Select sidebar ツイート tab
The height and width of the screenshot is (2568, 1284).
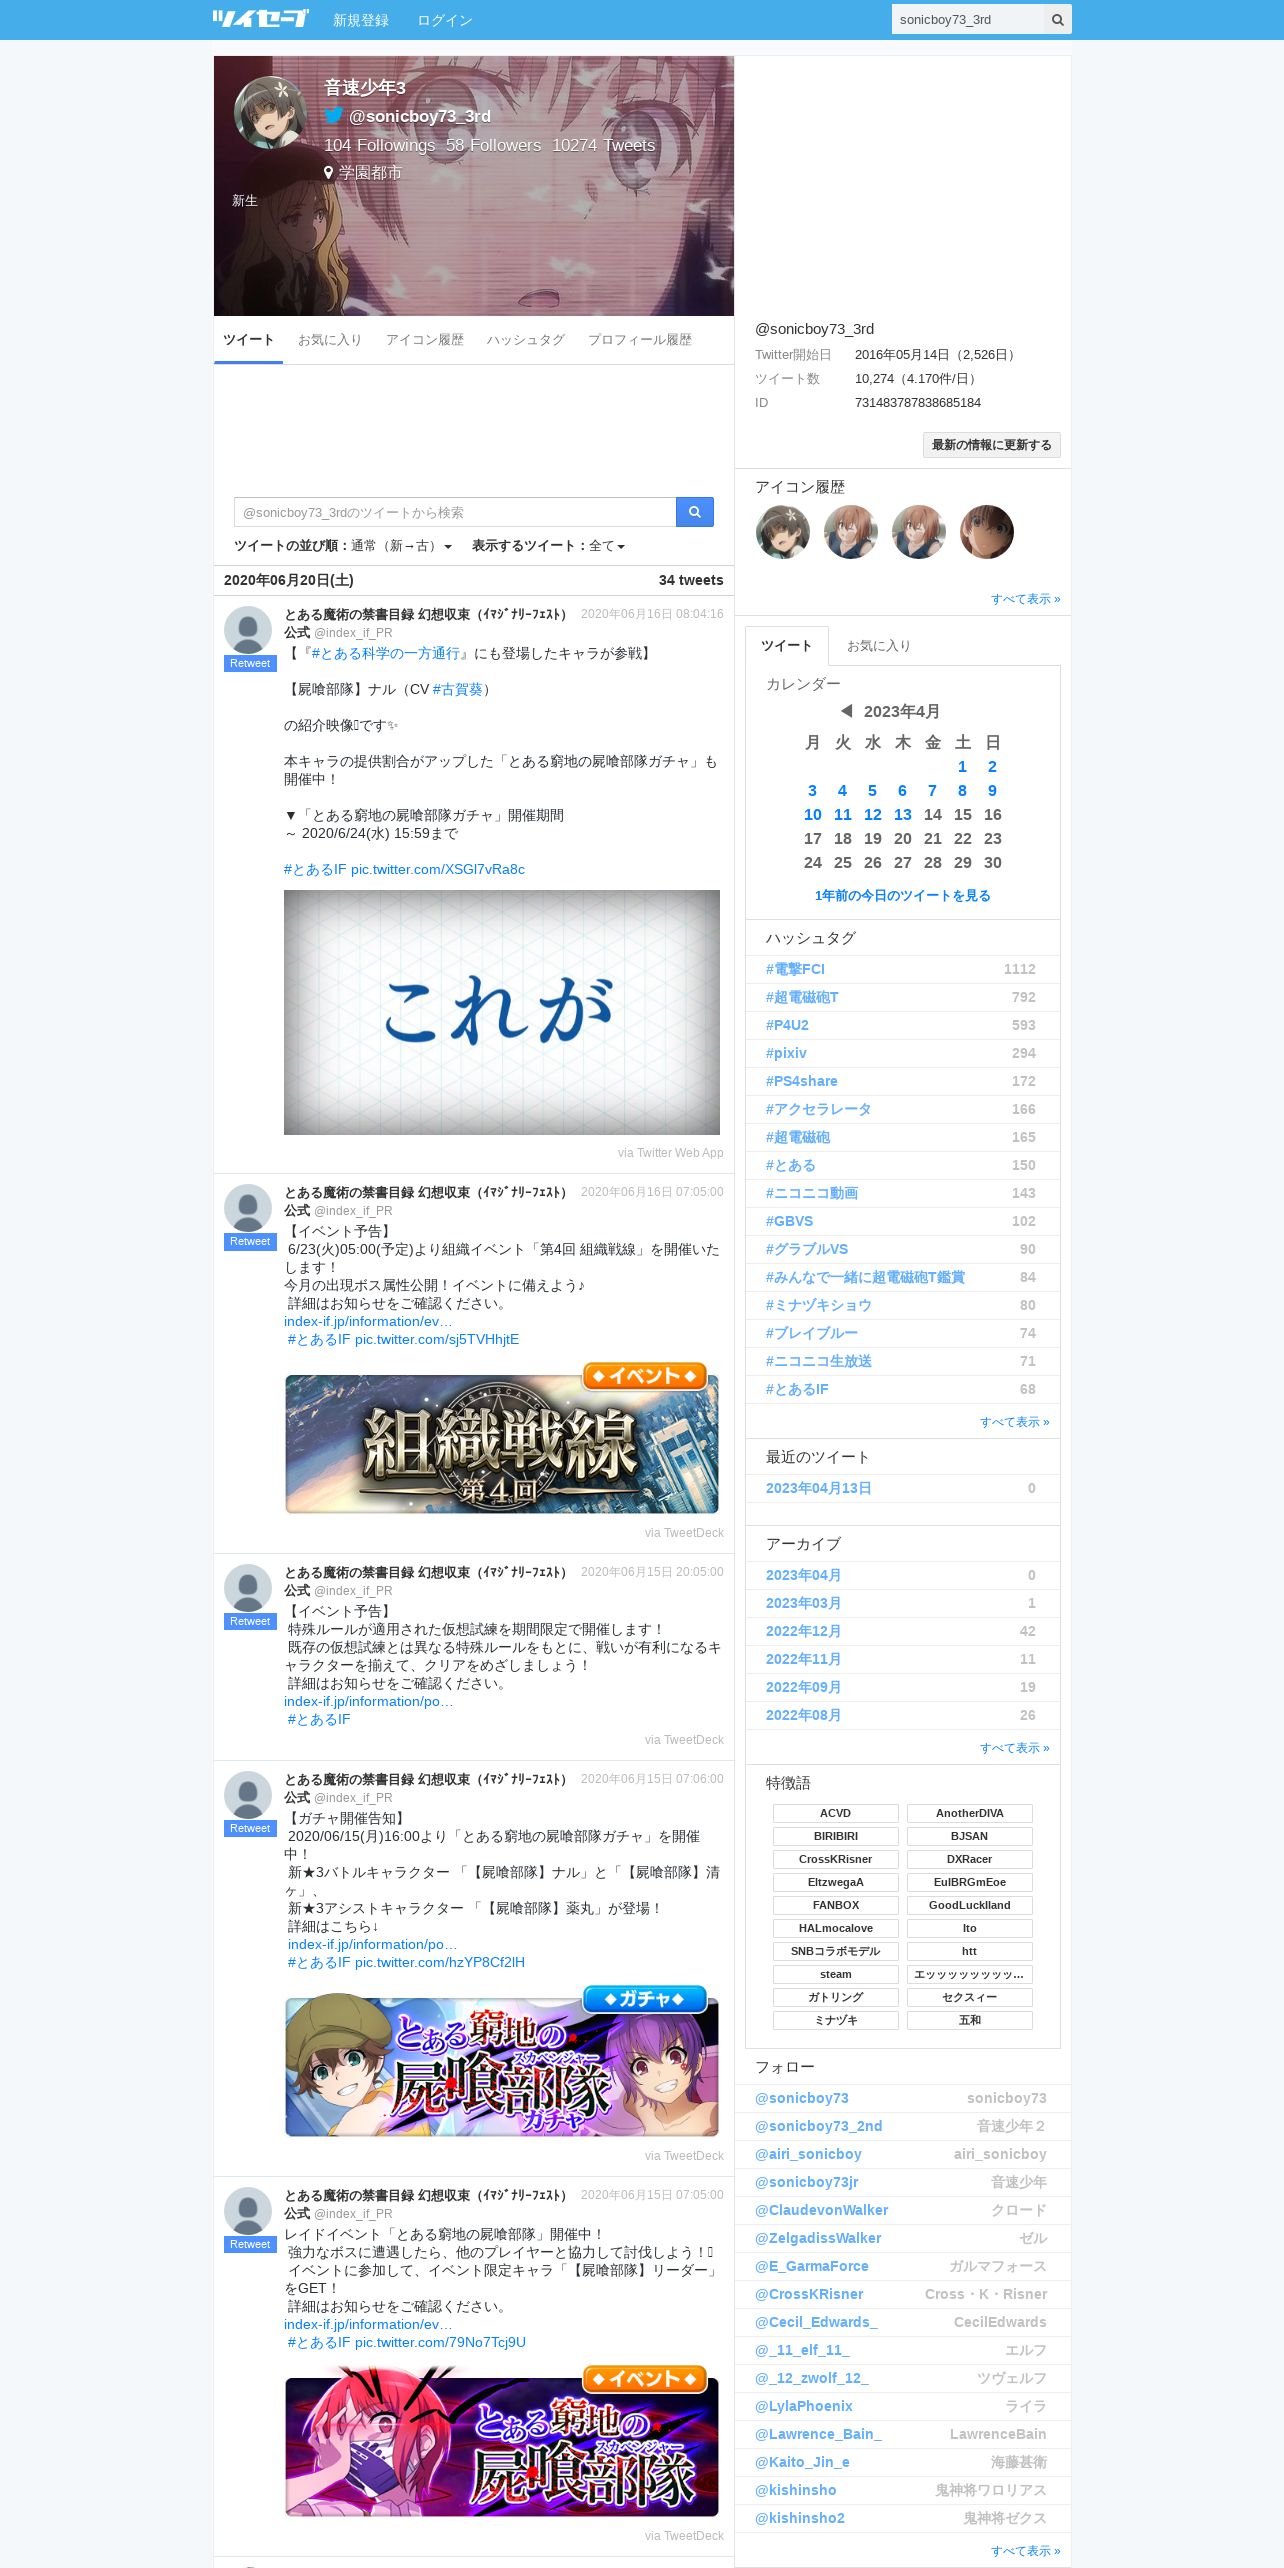pos(787,646)
